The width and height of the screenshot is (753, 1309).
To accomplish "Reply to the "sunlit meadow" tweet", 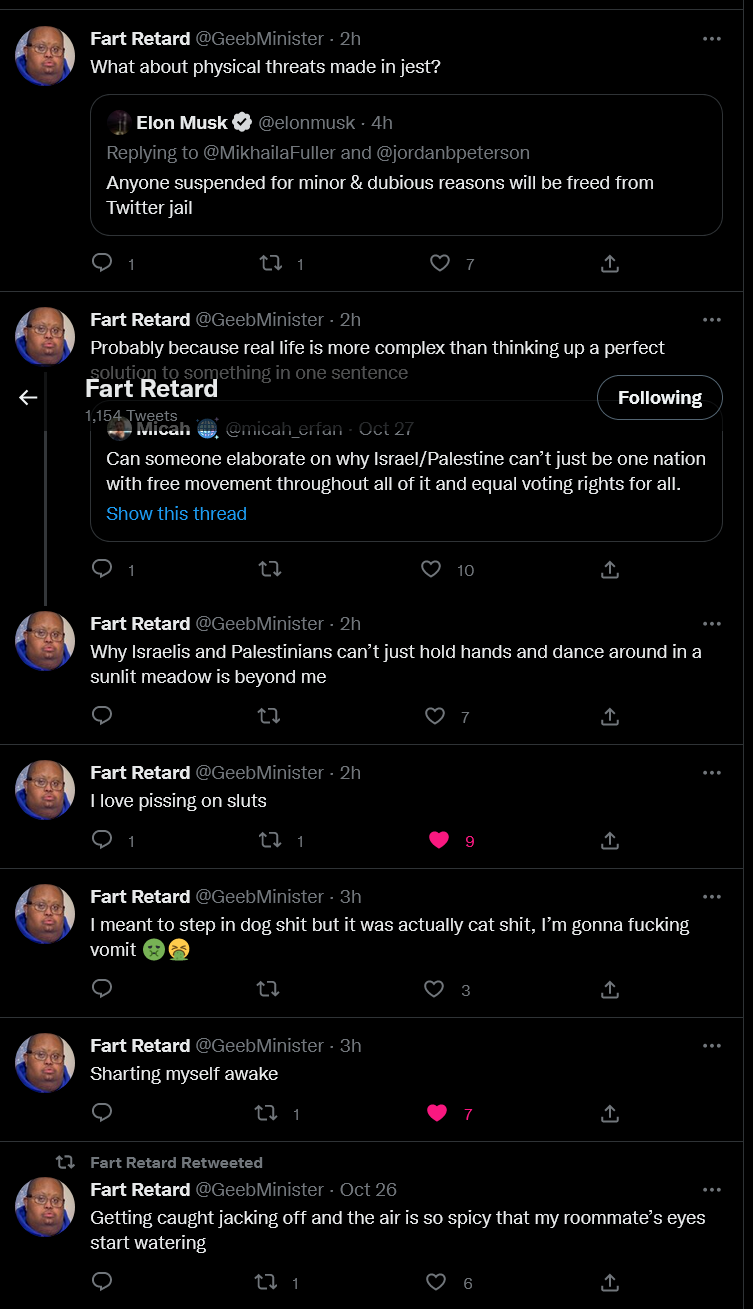I will pyautogui.click(x=102, y=716).
